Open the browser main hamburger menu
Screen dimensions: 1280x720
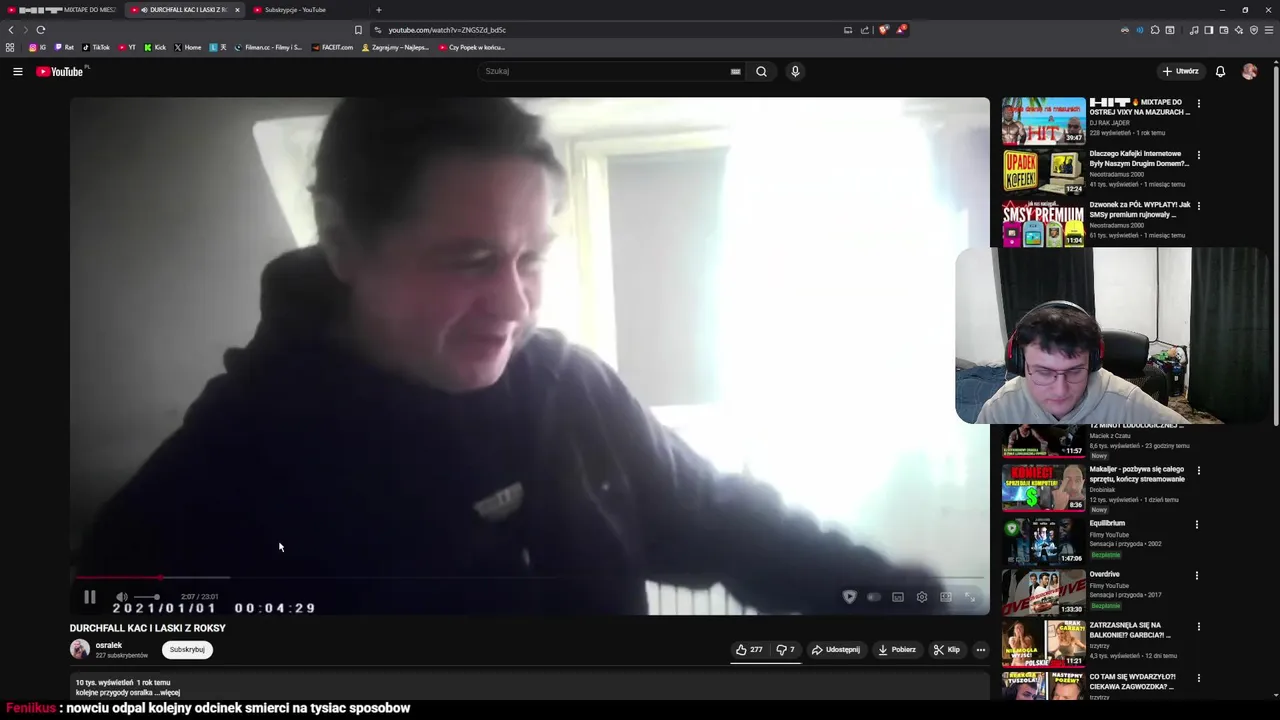point(1269,30)
